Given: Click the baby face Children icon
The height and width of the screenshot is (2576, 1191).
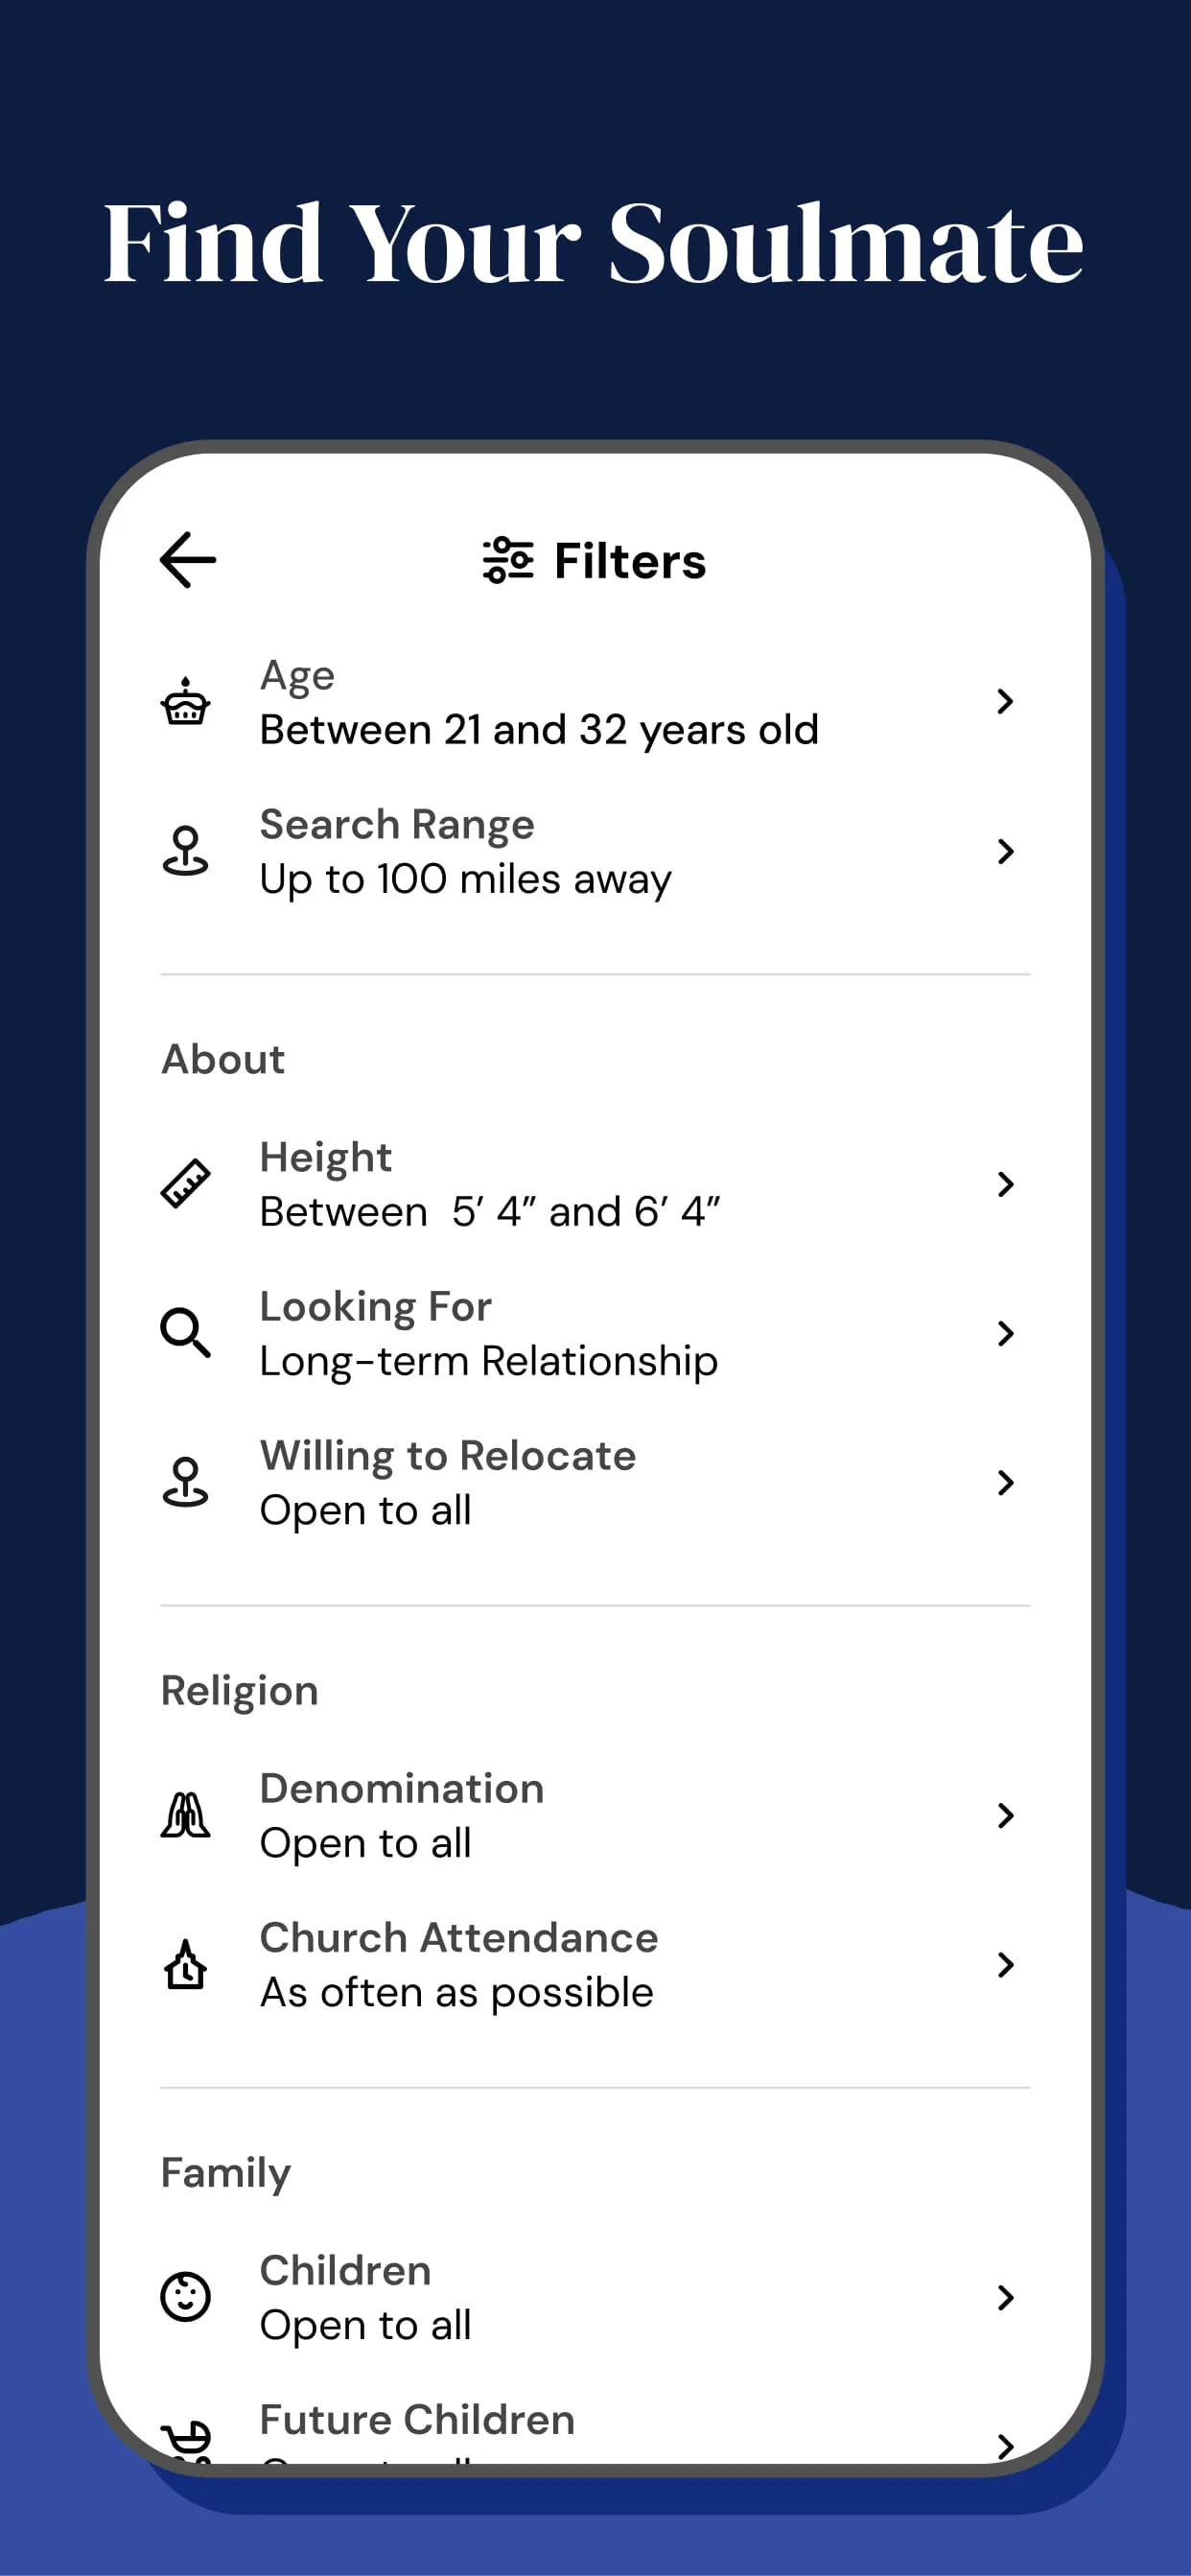Looking at the screenshot, I should [x=186, y=2297].
